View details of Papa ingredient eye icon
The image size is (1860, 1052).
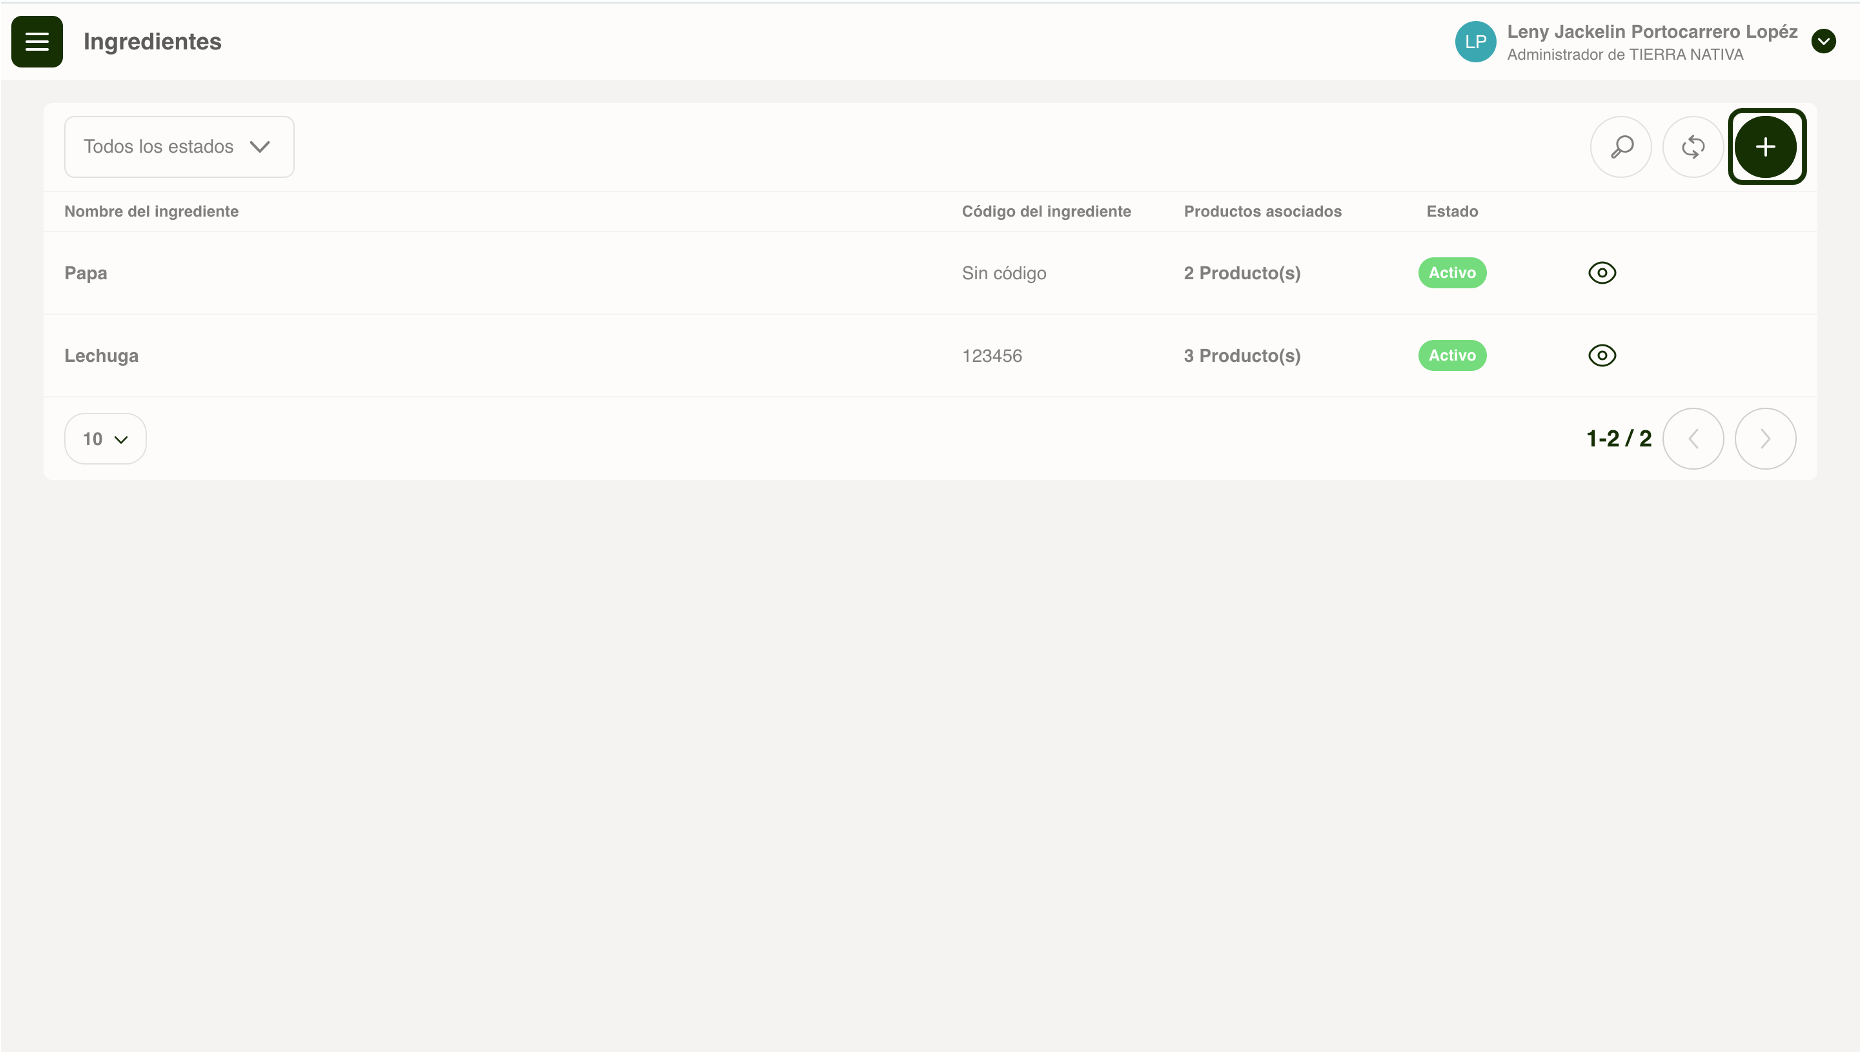1602,273
